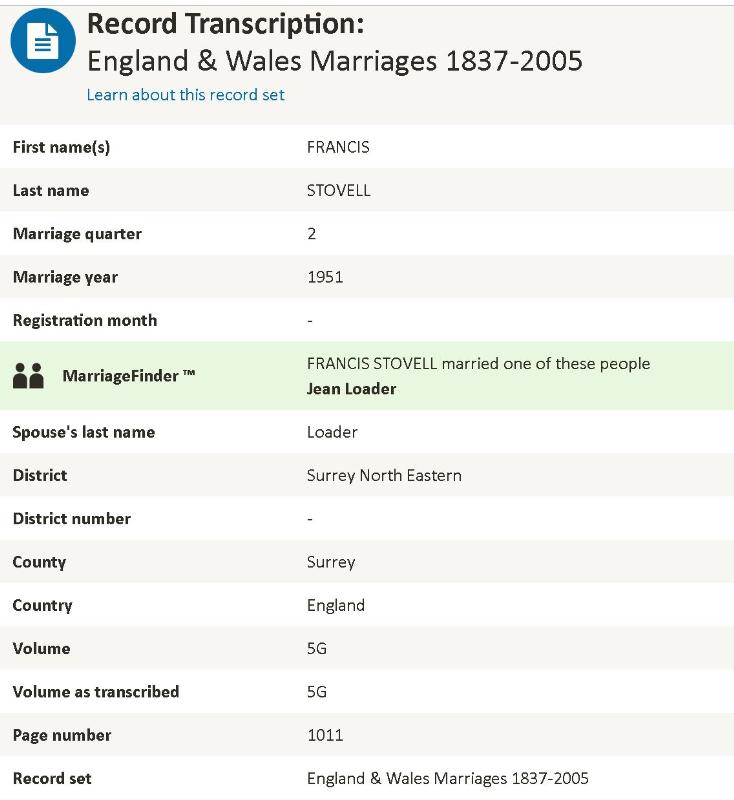Select the first name value FRANCIS
The width and height of the screenshot is (734, 800).
coord(338,147)
